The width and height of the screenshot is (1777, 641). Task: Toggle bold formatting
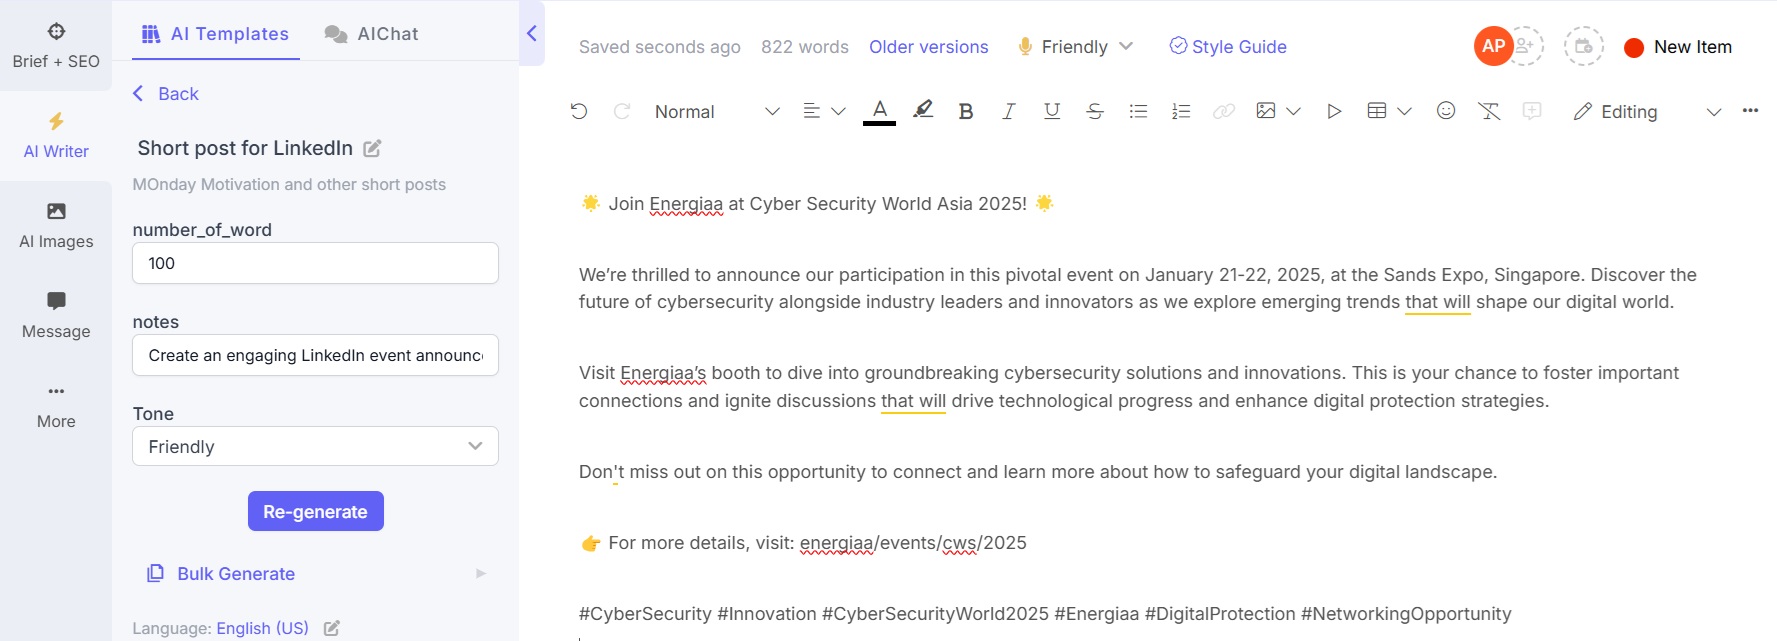pyautogui.click(x=966, y=111)
